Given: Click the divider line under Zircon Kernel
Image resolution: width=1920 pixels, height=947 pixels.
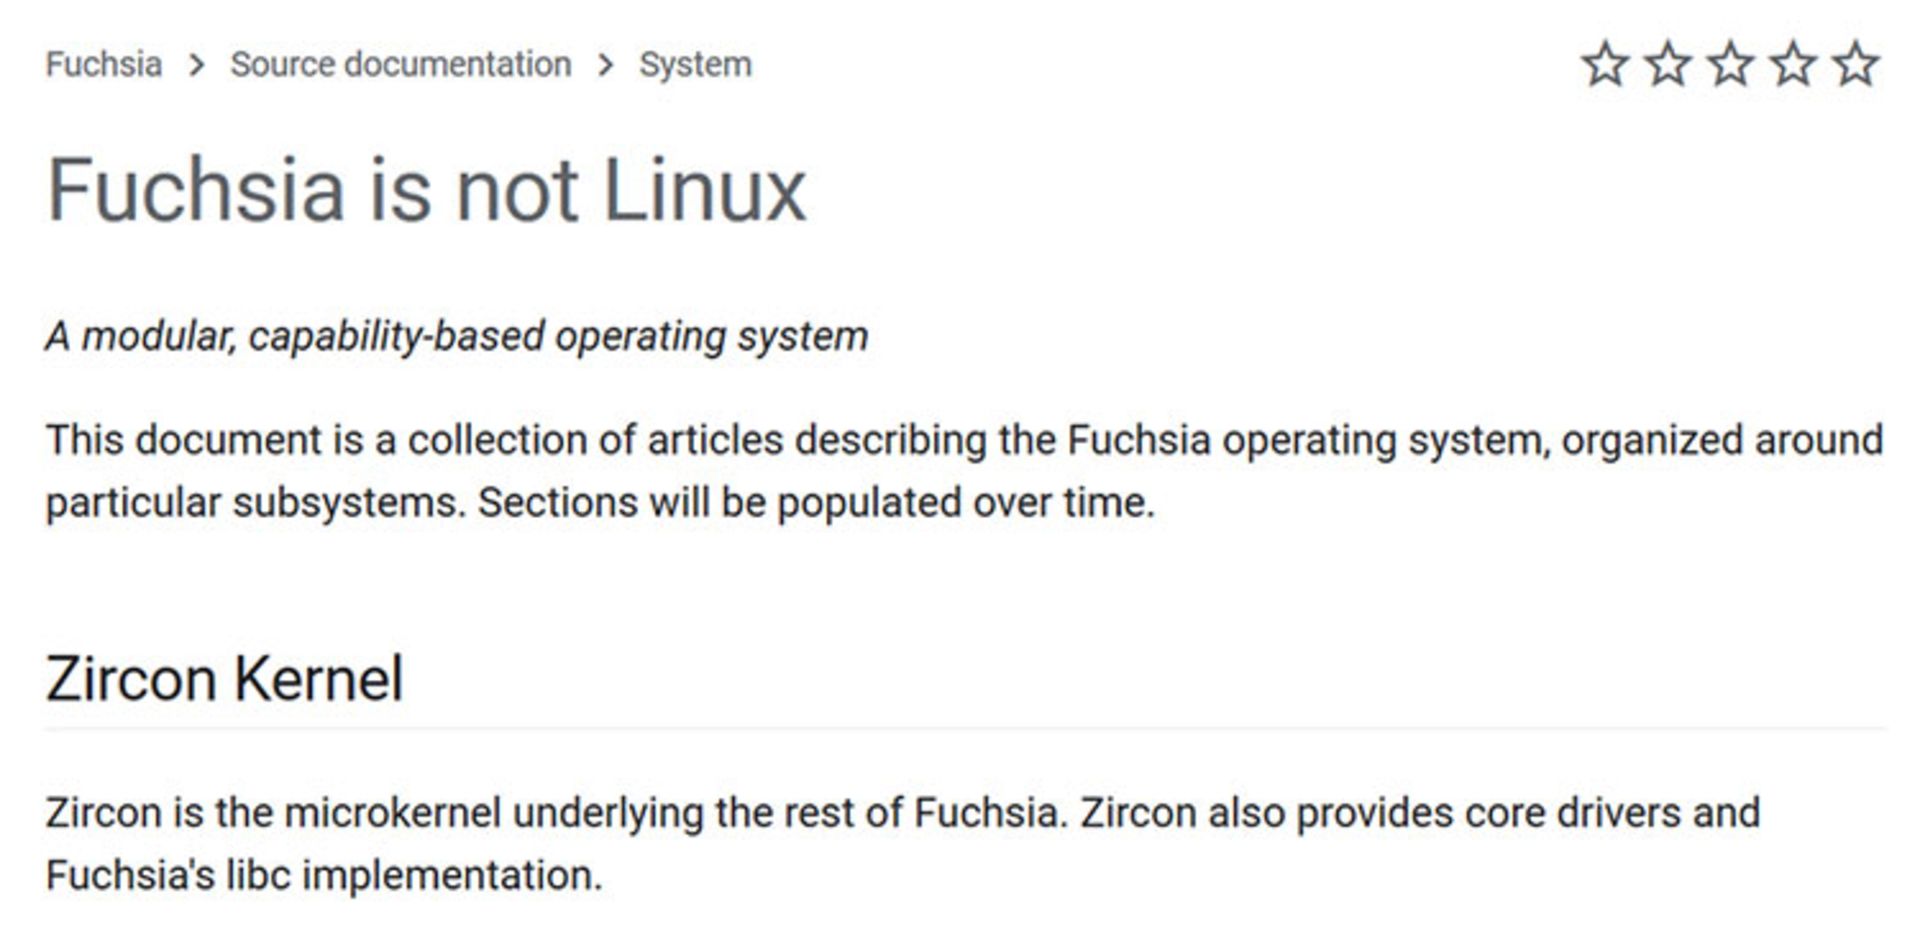Looking at the screenshot, I should coord(965,728).
